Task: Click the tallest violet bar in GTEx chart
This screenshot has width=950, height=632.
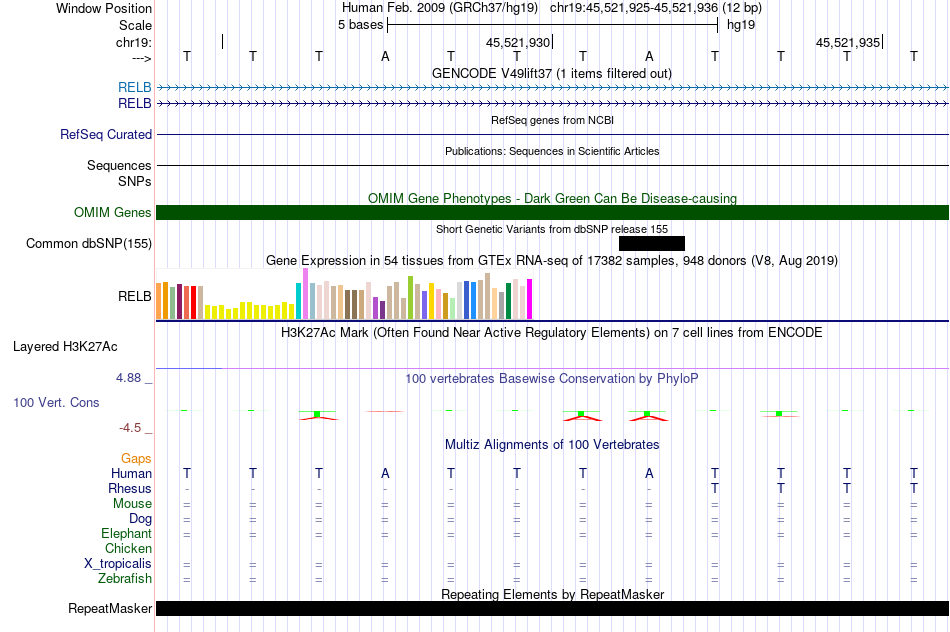Action: coord(305,294)
